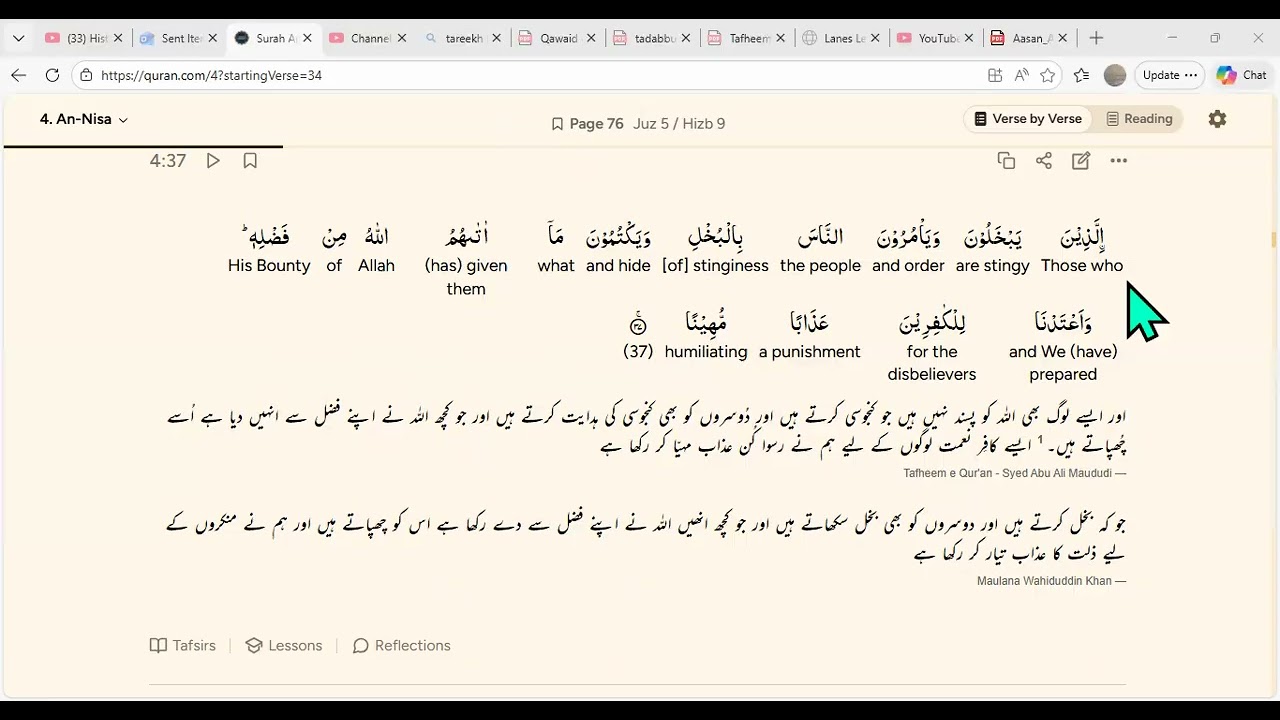The image size is (1280, 720).
Task: Click the Arabic word for 'and hide'
Action: (x=618, y=236)
